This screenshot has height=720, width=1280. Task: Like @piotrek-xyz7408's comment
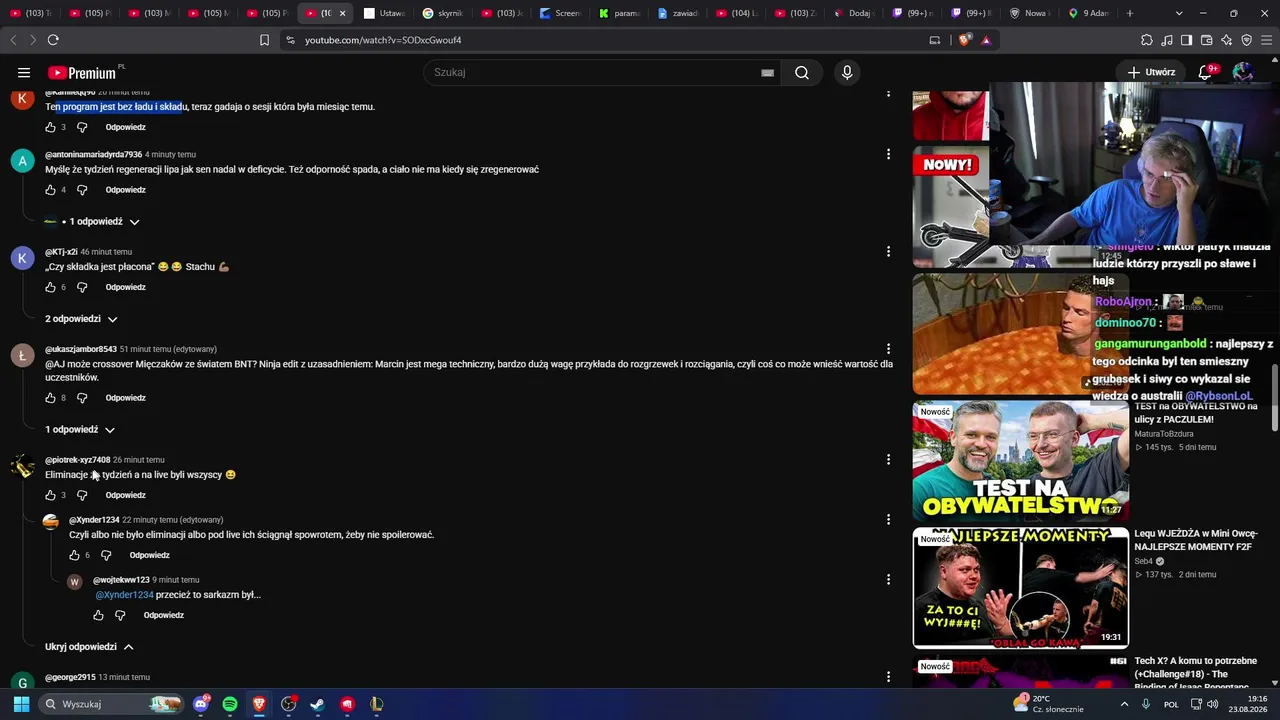pos(50,495)
